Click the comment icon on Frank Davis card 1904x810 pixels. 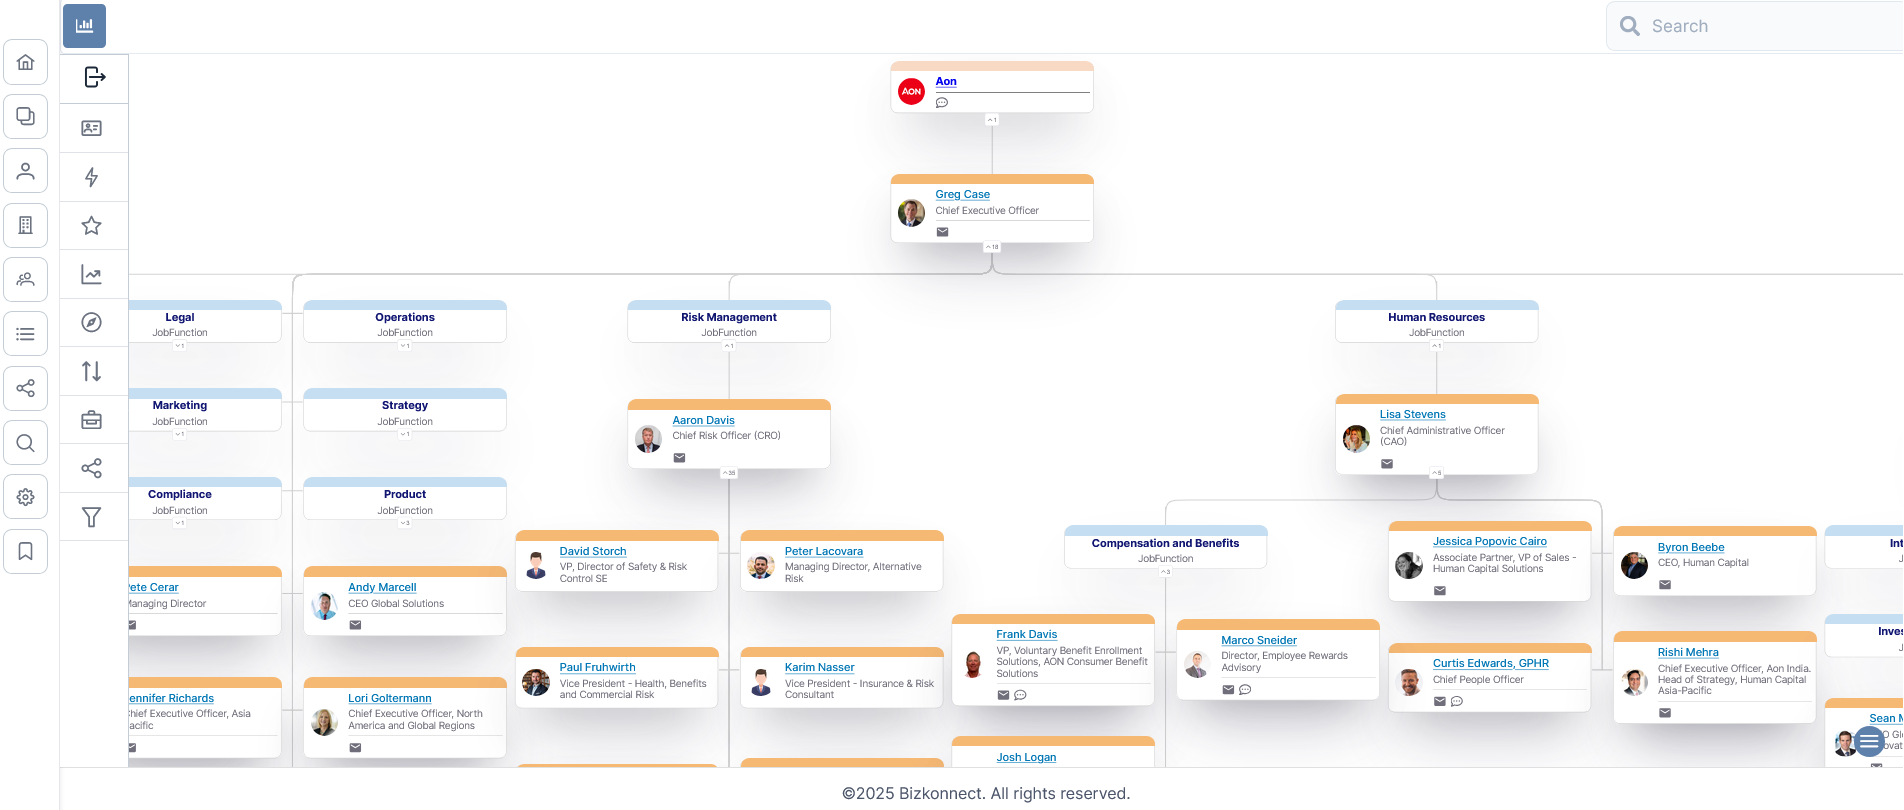click(1020, 695)
